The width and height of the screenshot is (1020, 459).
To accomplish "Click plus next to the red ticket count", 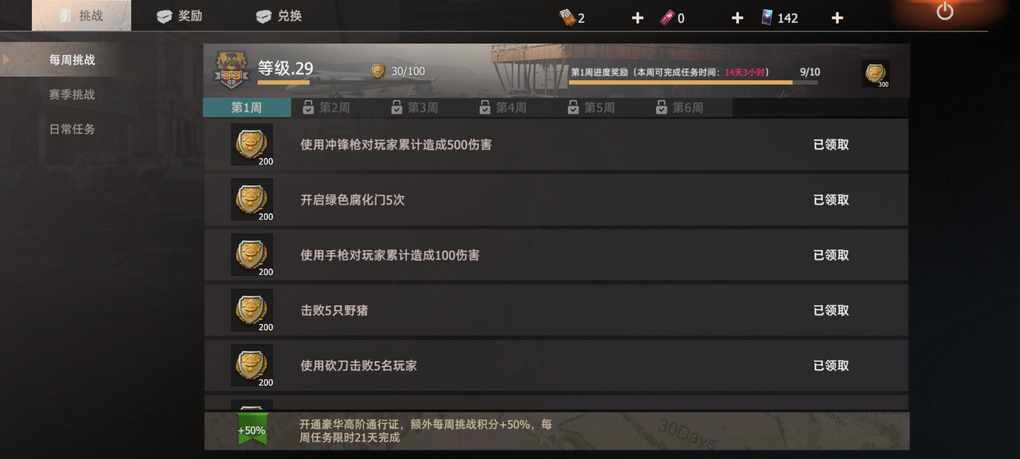I will click(737, 18).
